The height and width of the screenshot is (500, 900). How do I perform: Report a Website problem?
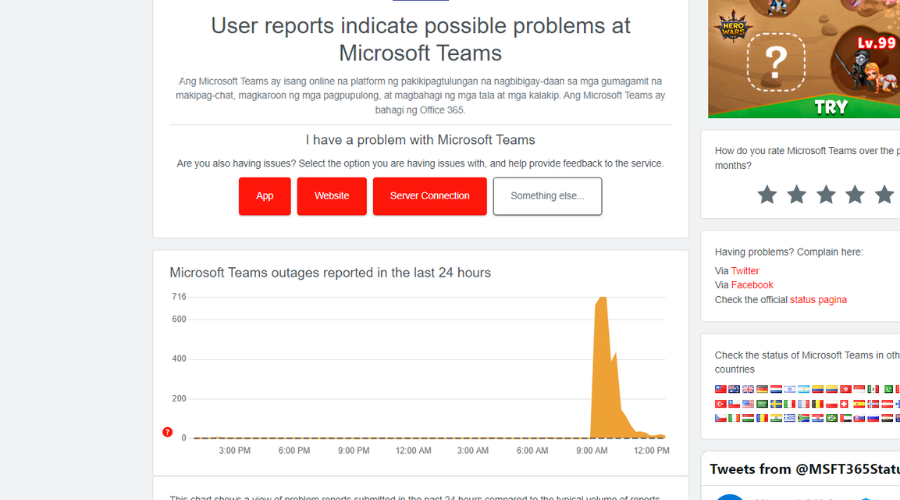click(332, 196)
